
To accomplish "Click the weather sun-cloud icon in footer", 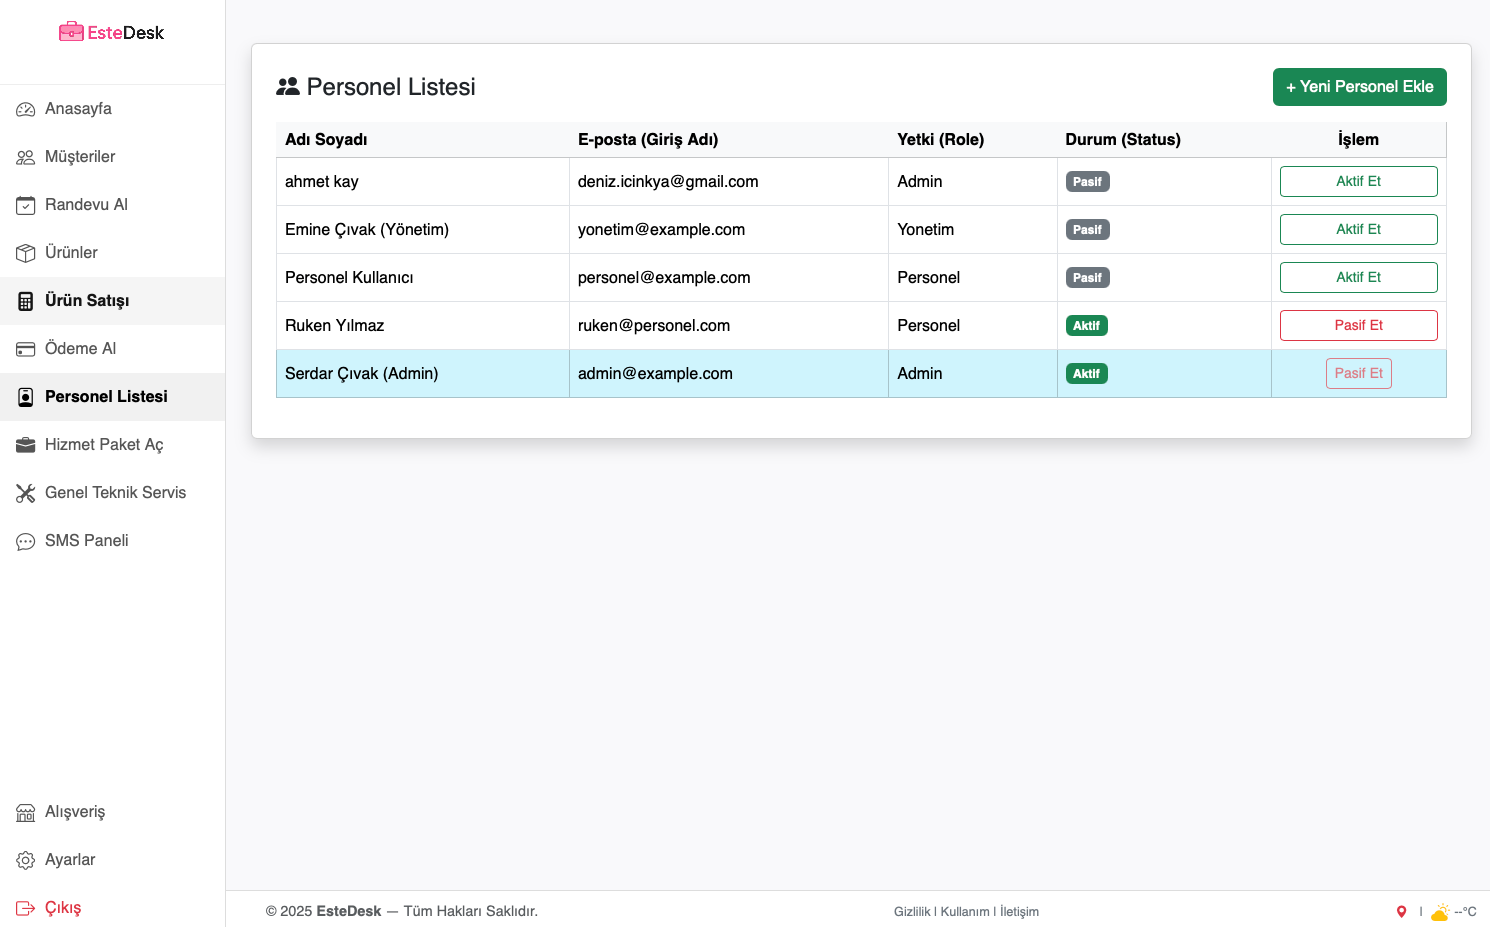I will 1439,911.
